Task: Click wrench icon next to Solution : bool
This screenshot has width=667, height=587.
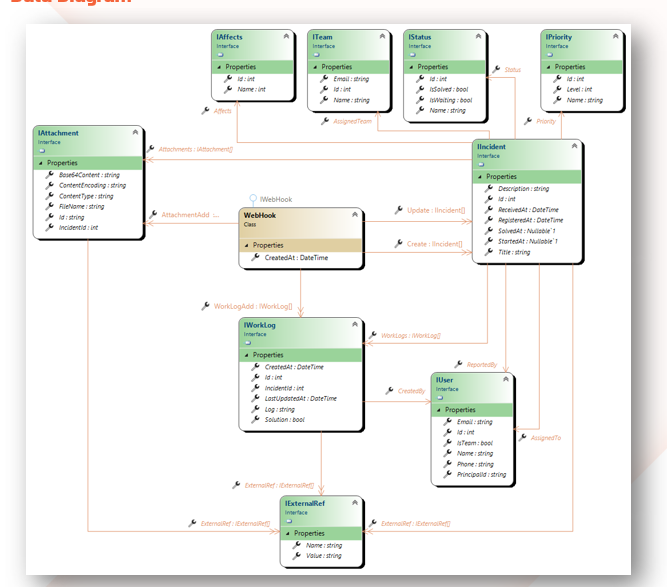Action: tap(254, 419)
